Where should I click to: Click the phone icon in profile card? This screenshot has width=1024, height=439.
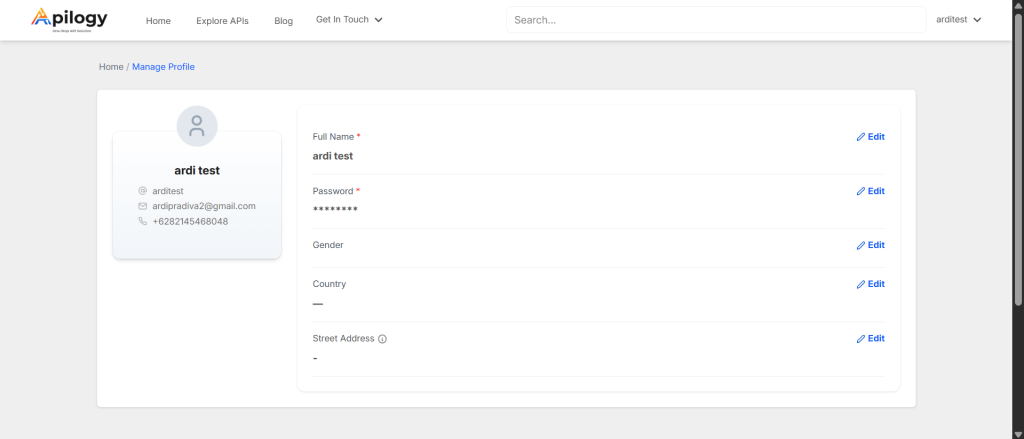click(x=142, y=221)
